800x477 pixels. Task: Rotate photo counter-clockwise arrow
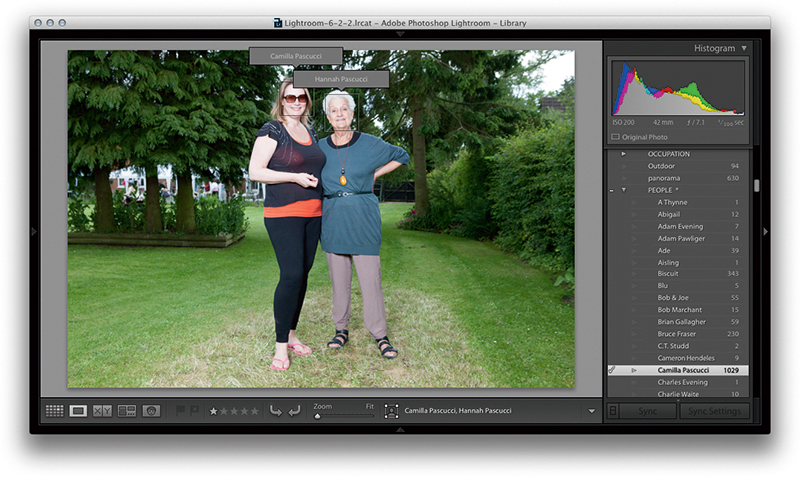(276, 411)
